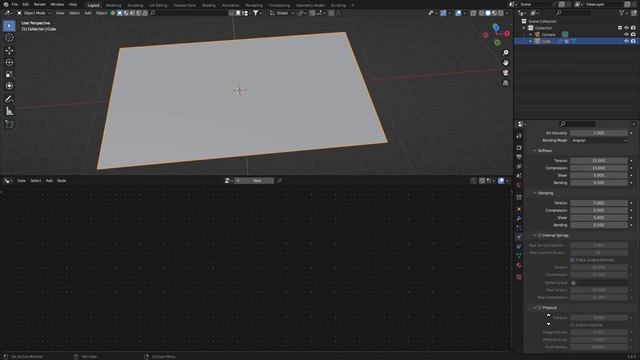Click the Blender logo menu icon

6,4
